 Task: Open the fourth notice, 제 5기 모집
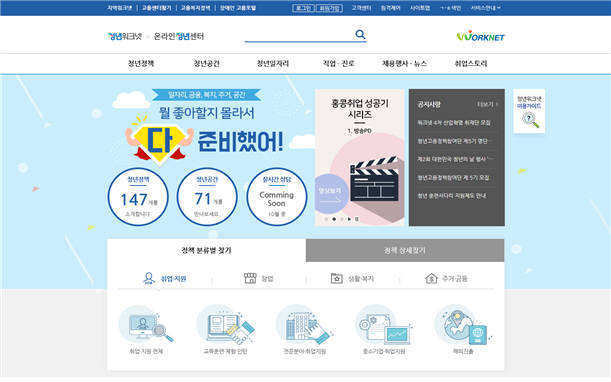[x=453, y=178]
